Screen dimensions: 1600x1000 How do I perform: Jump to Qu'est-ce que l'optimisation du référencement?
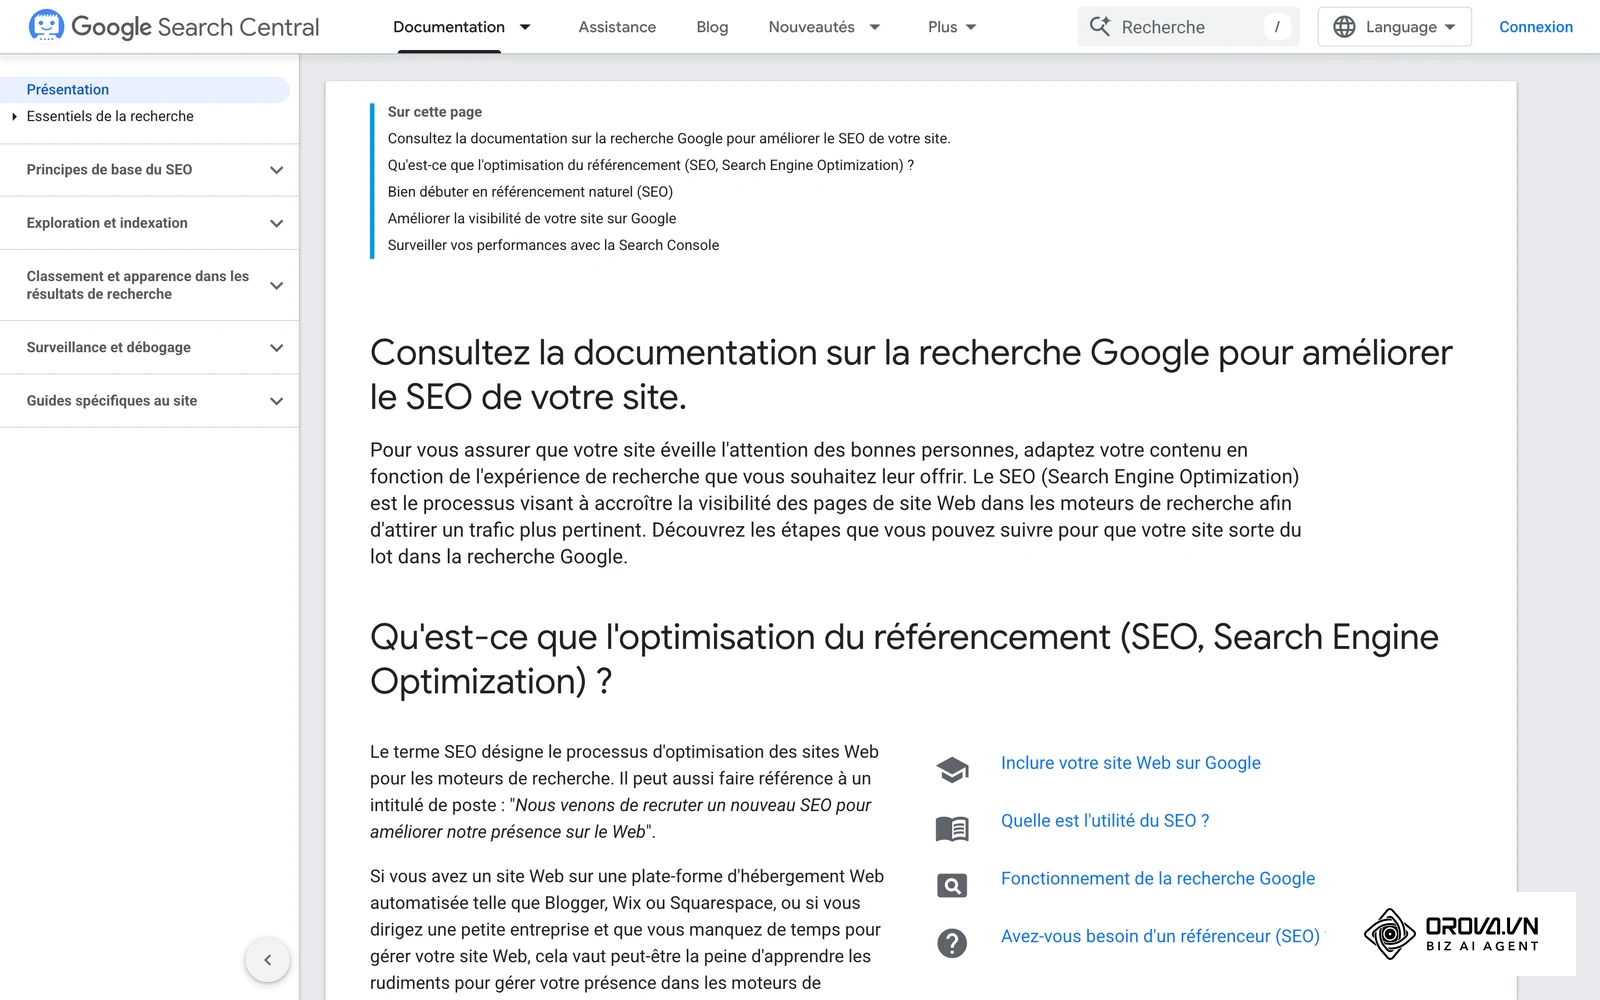point(650,165)
